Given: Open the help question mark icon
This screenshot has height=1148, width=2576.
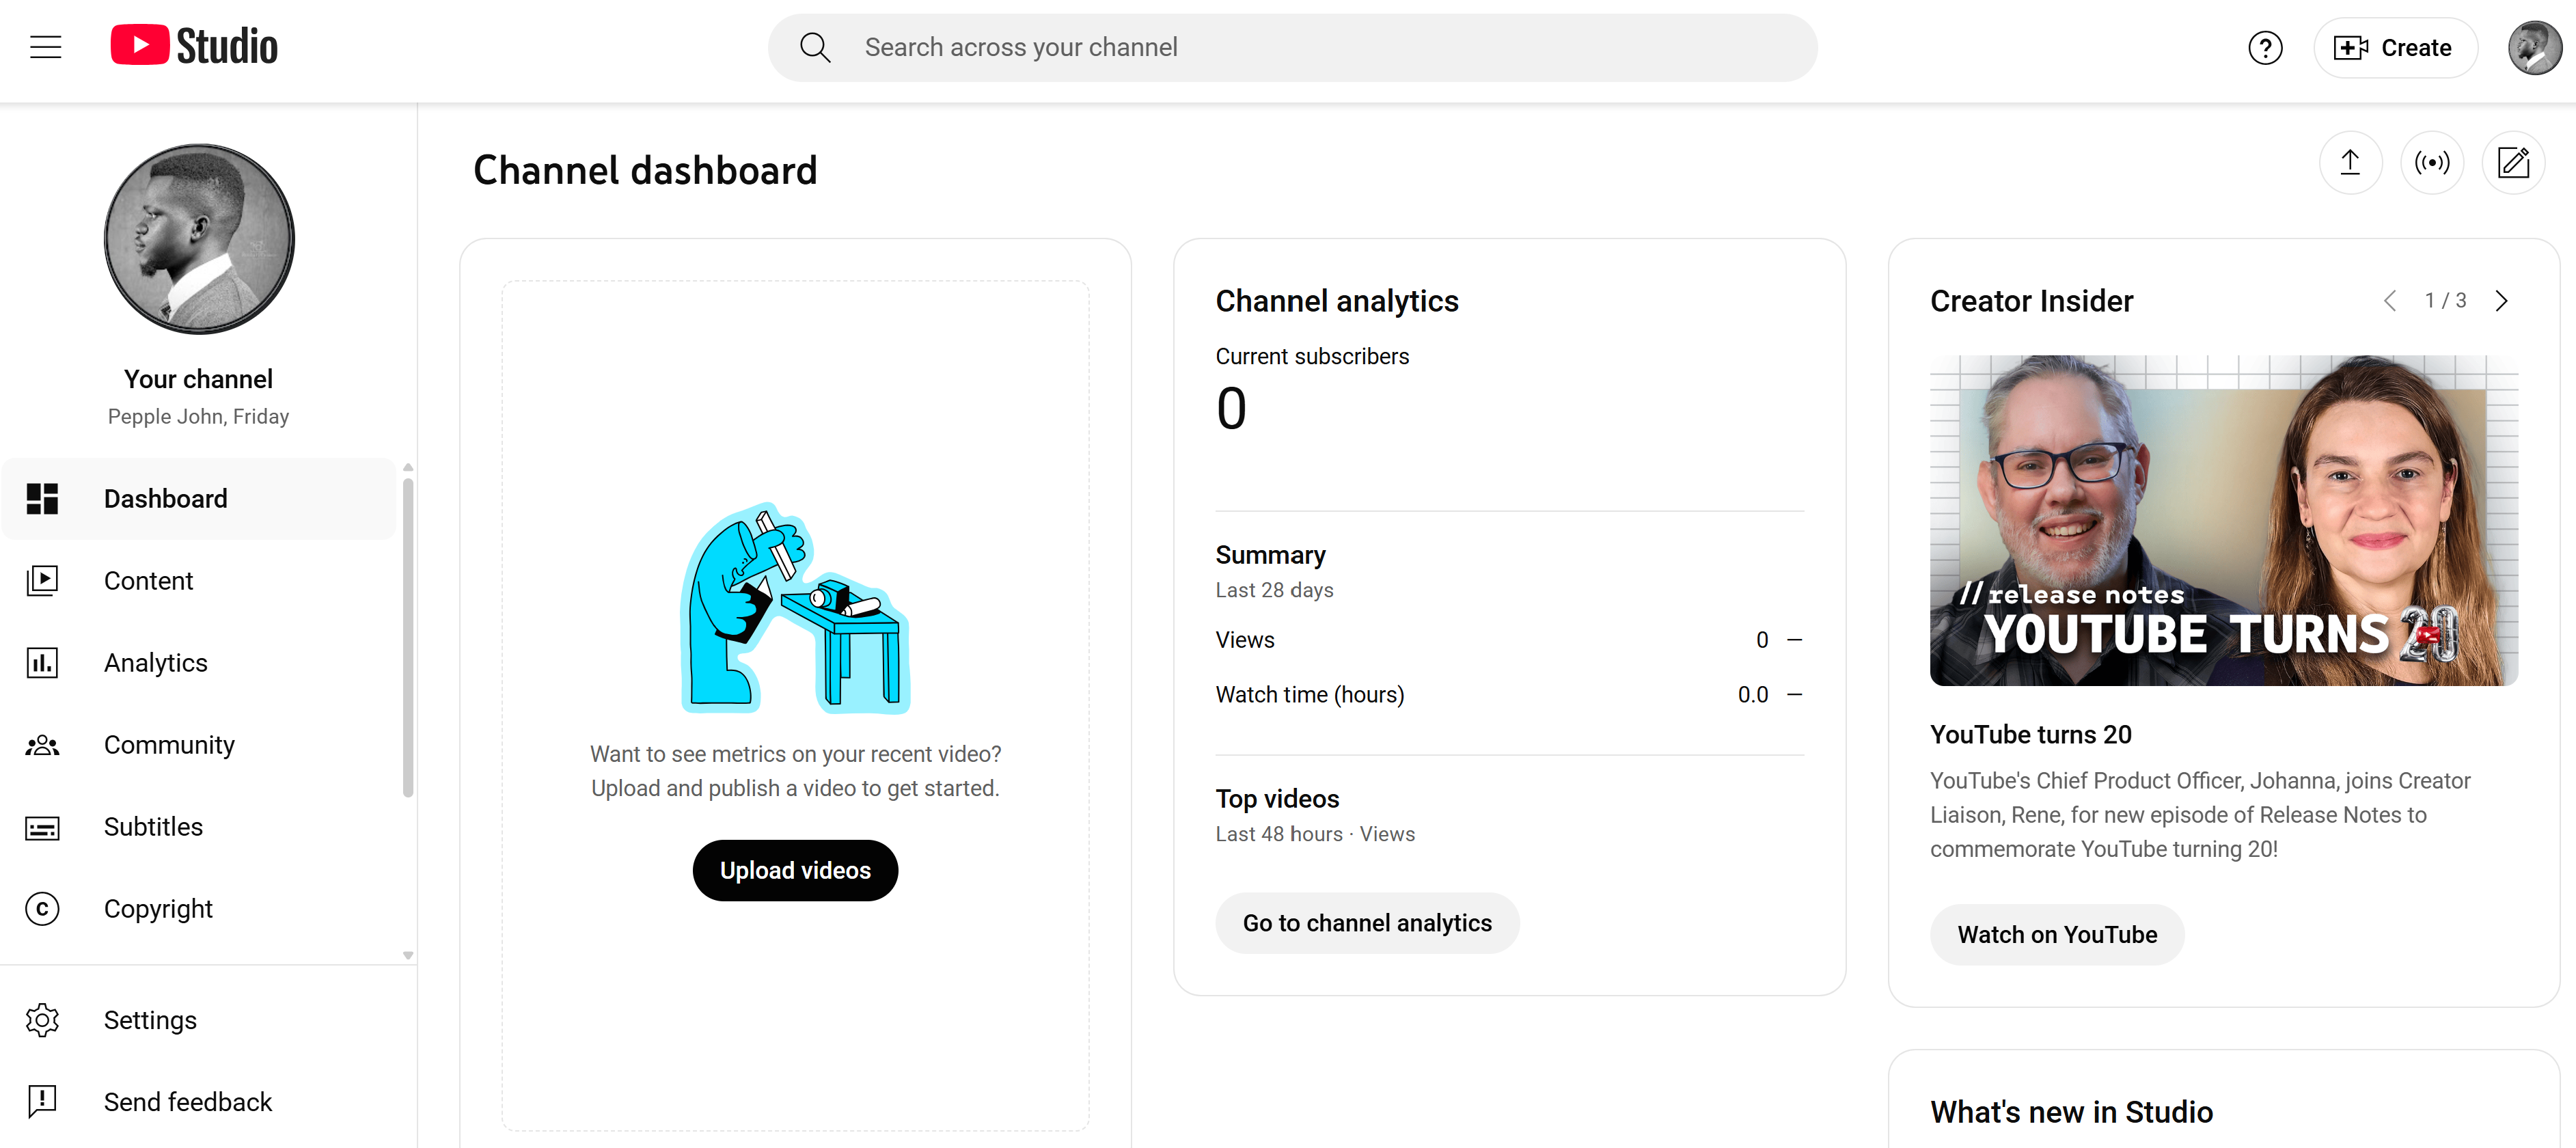Looking at the screenshot, I should (x=2265, y=48).
